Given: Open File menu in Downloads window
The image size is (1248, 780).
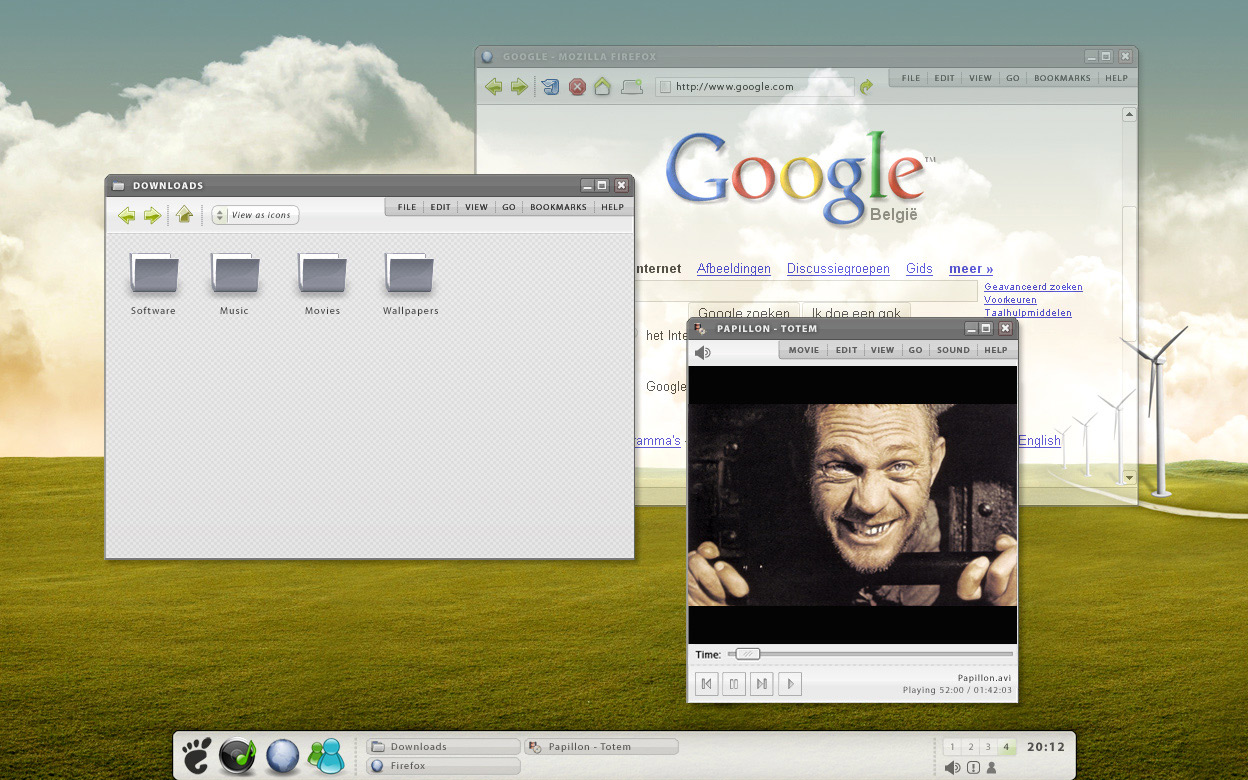Looking at the screenshot, I should tap(407, 207).
